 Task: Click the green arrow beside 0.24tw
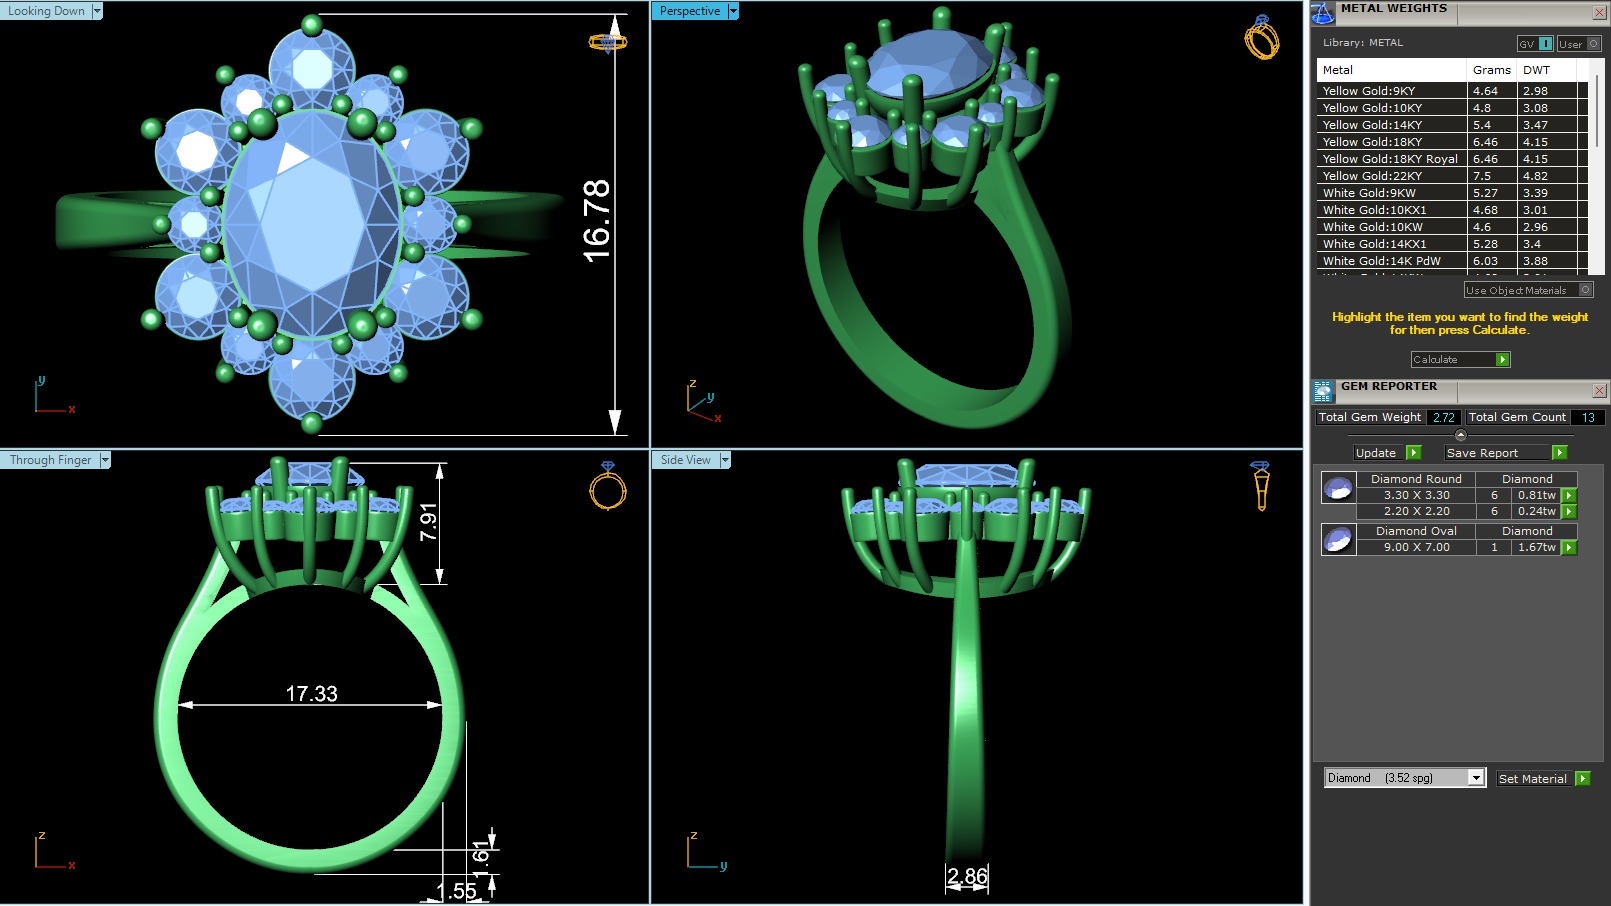(x=1569, y=511)
